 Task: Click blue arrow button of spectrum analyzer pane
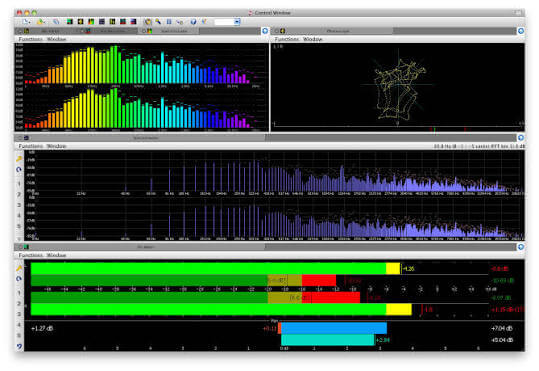click(521, 138)
